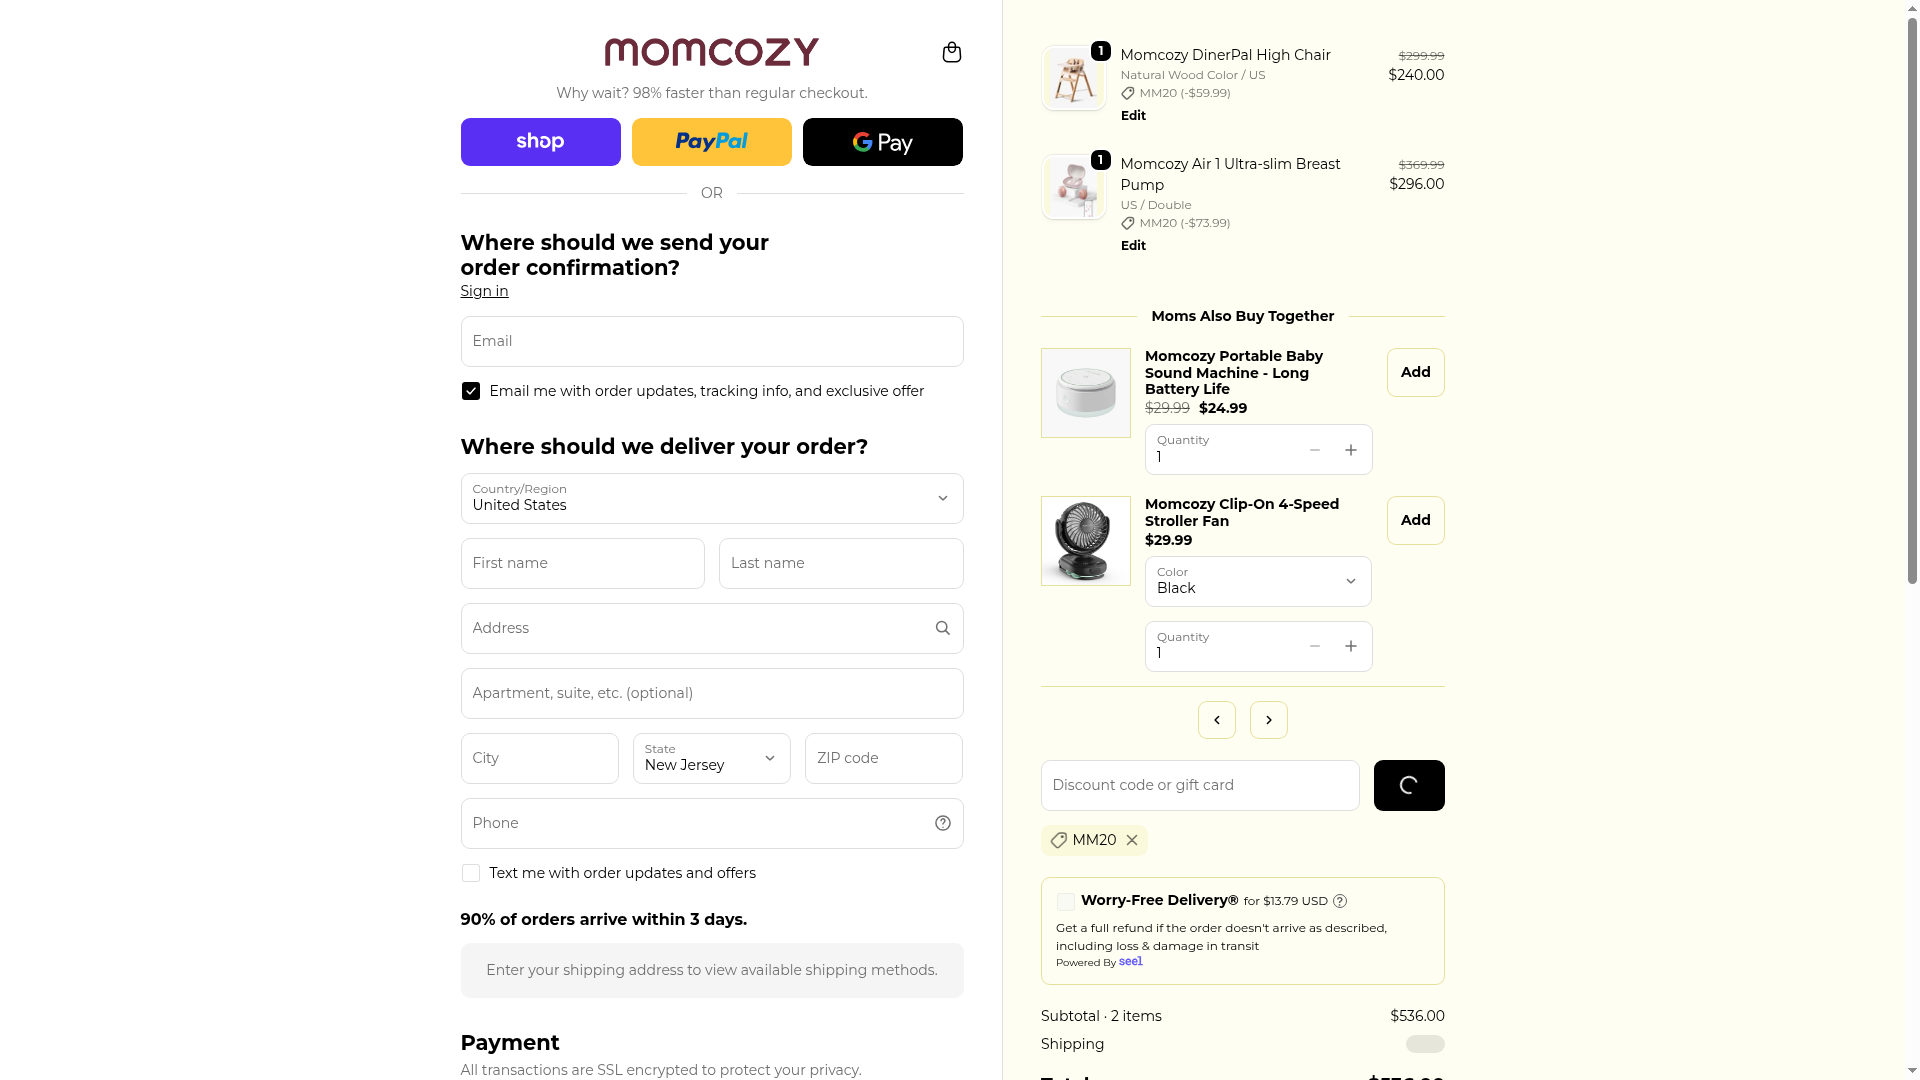Click the phone field help icon

click(x=942, y=823)
